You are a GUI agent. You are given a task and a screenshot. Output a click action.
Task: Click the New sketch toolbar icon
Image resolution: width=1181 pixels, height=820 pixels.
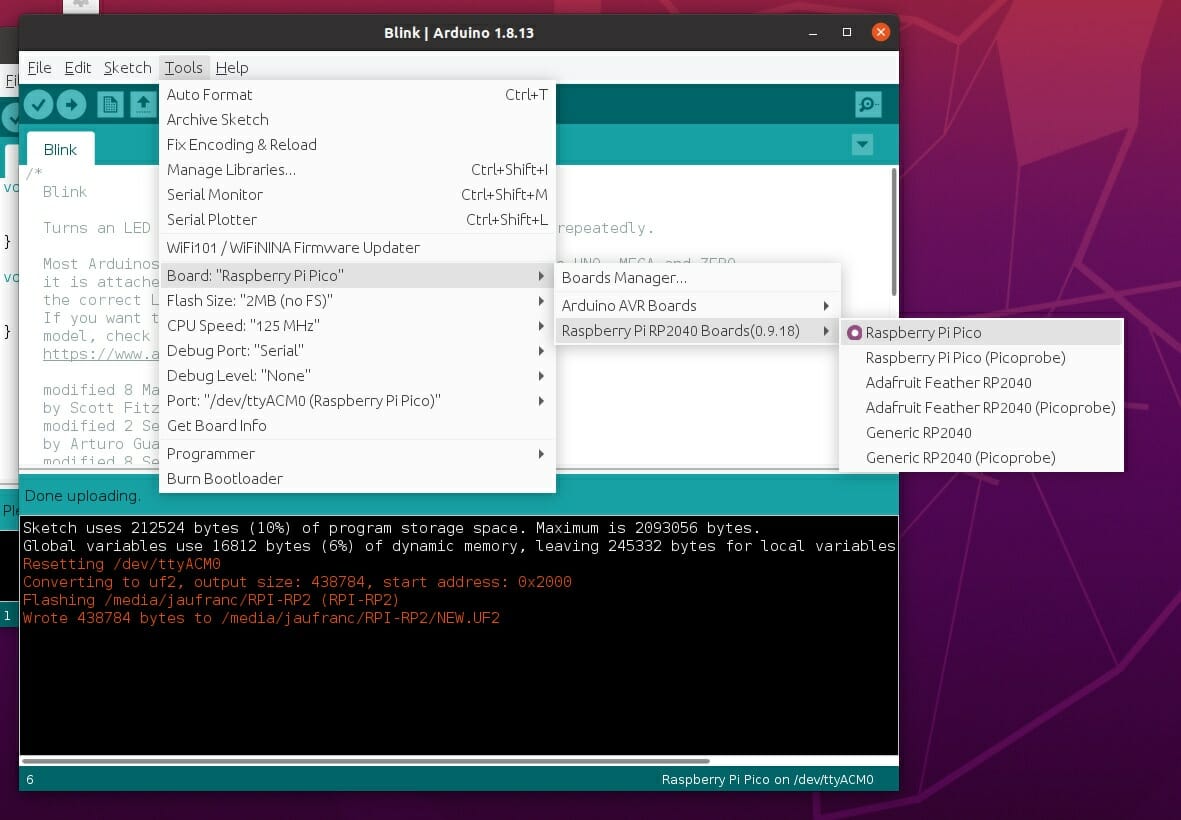click(x=110, y=105)
